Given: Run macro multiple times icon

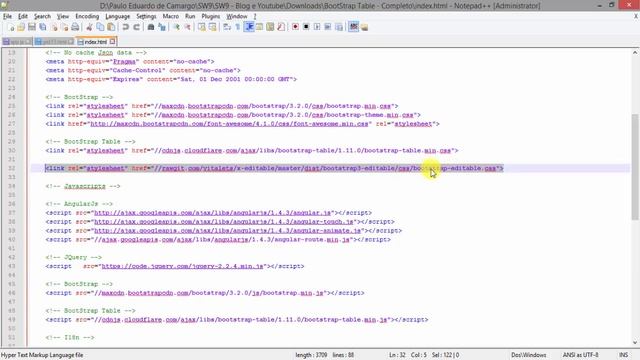Looking at the screenshot, I should pyautogui.click(x=328, y=27).
